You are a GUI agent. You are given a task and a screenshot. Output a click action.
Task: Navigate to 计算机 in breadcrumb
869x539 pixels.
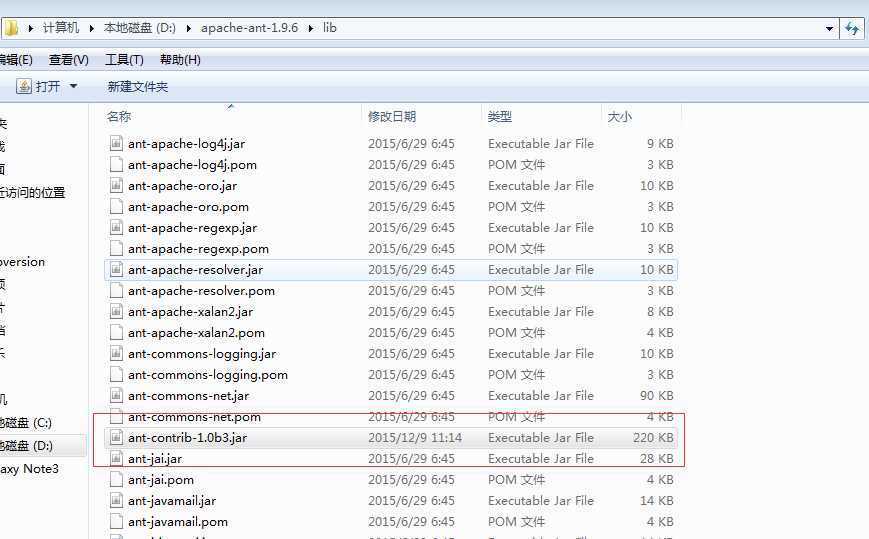coord(61,28)
